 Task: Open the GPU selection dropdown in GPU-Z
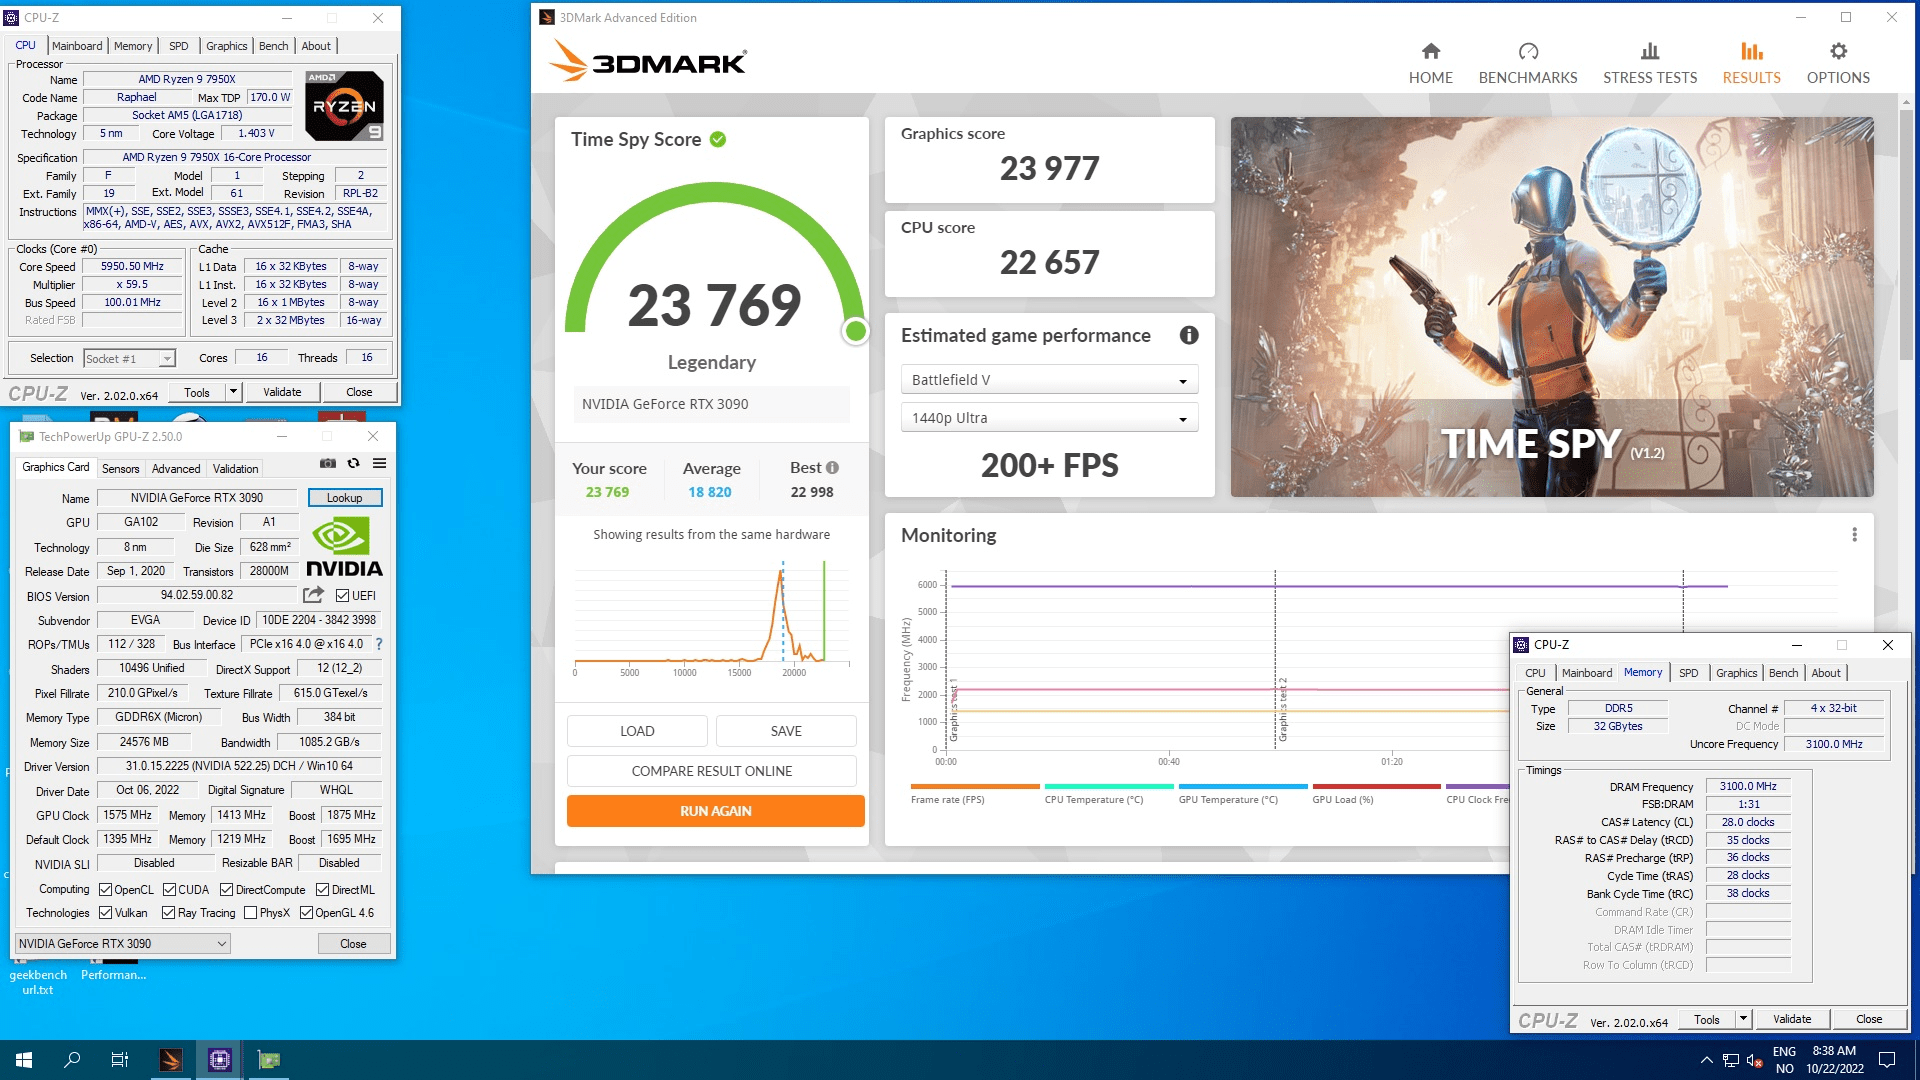click(x=123, y=944)
